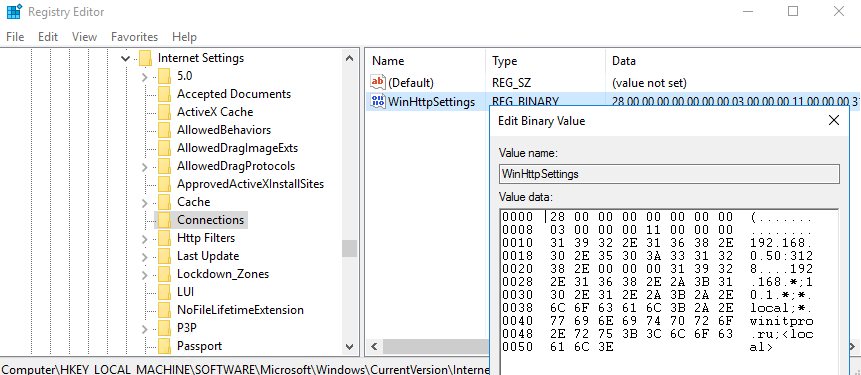Expand the Cache key
Viewport: 861px width, 375px height.
144,203
